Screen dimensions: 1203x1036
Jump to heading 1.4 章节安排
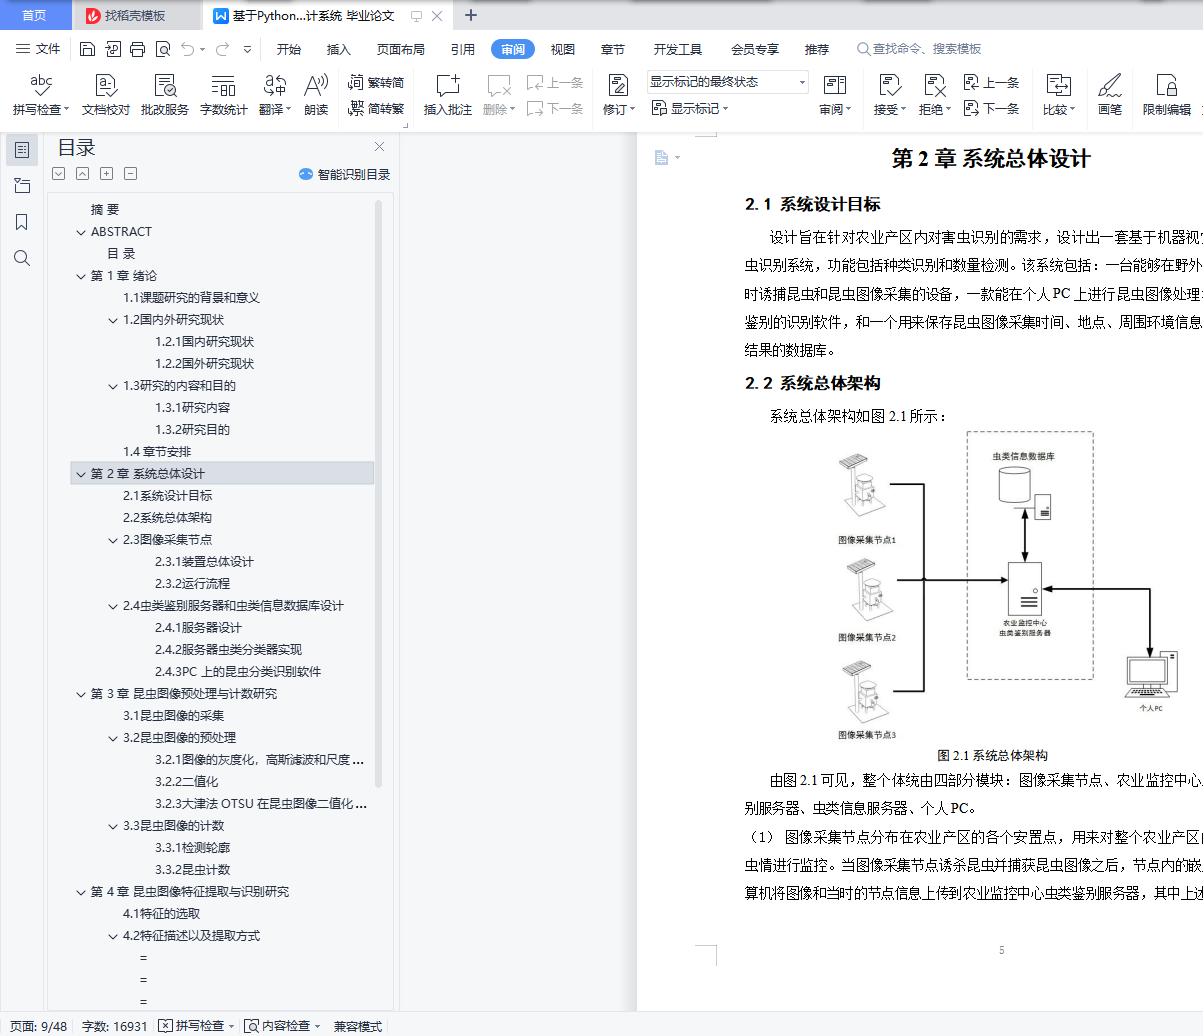tap(157, 452)
